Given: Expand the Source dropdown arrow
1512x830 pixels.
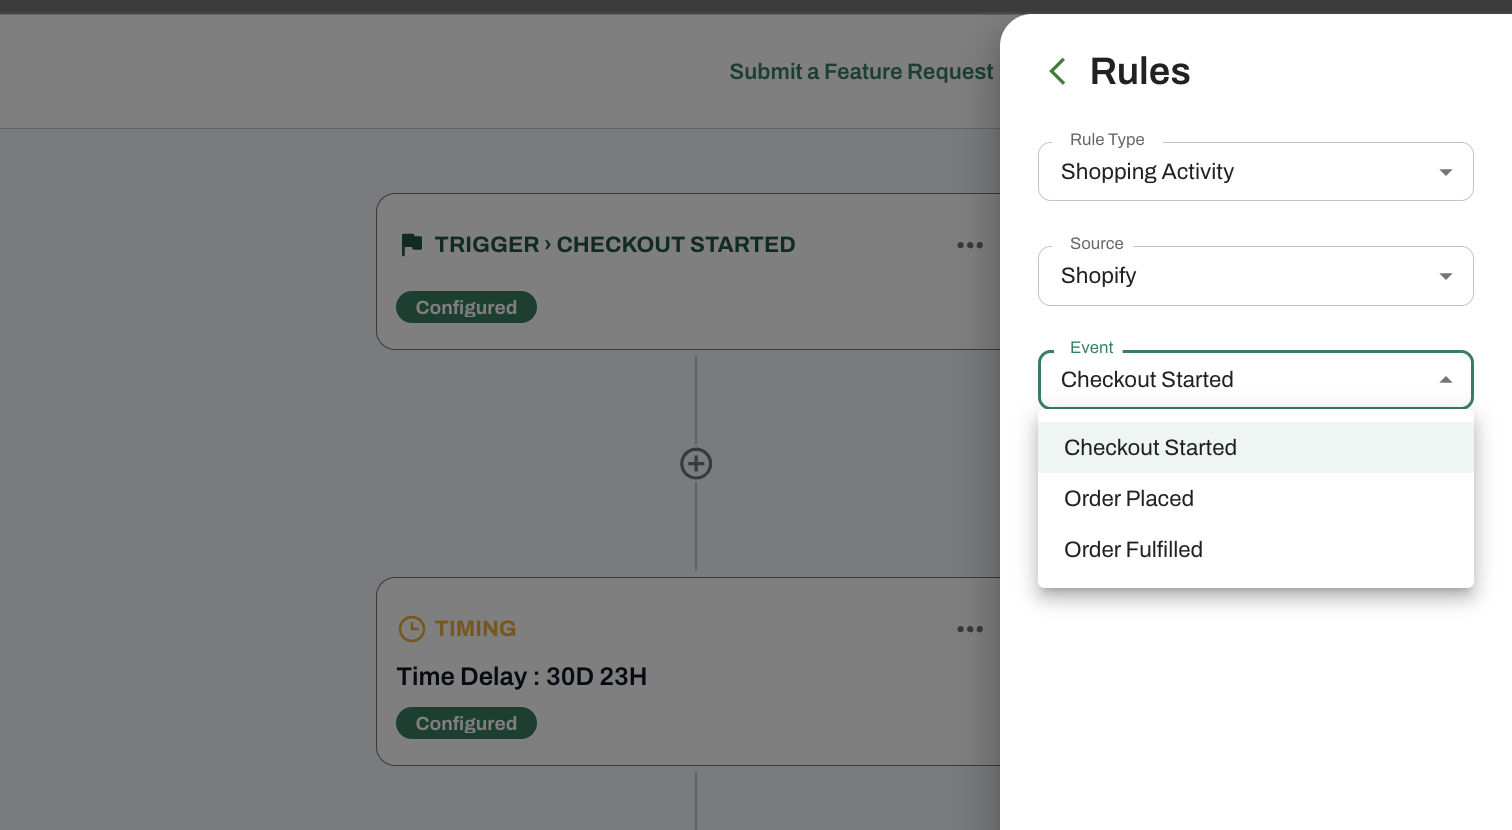Looking at the screenshot, I should (1445, 276).
